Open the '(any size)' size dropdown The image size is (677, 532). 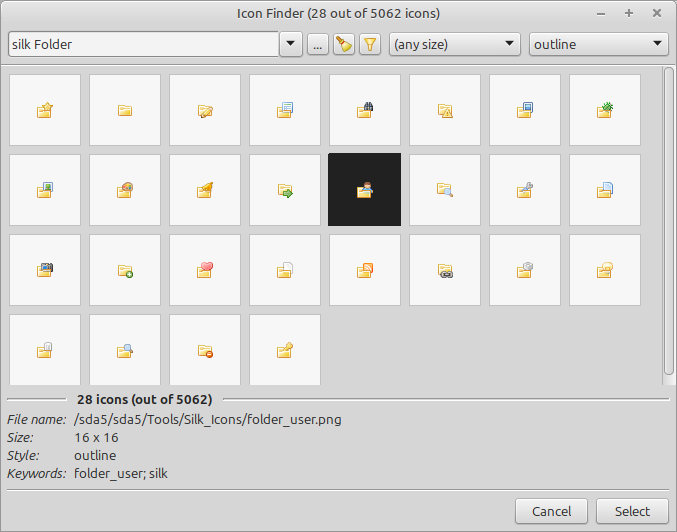(455, 44)
